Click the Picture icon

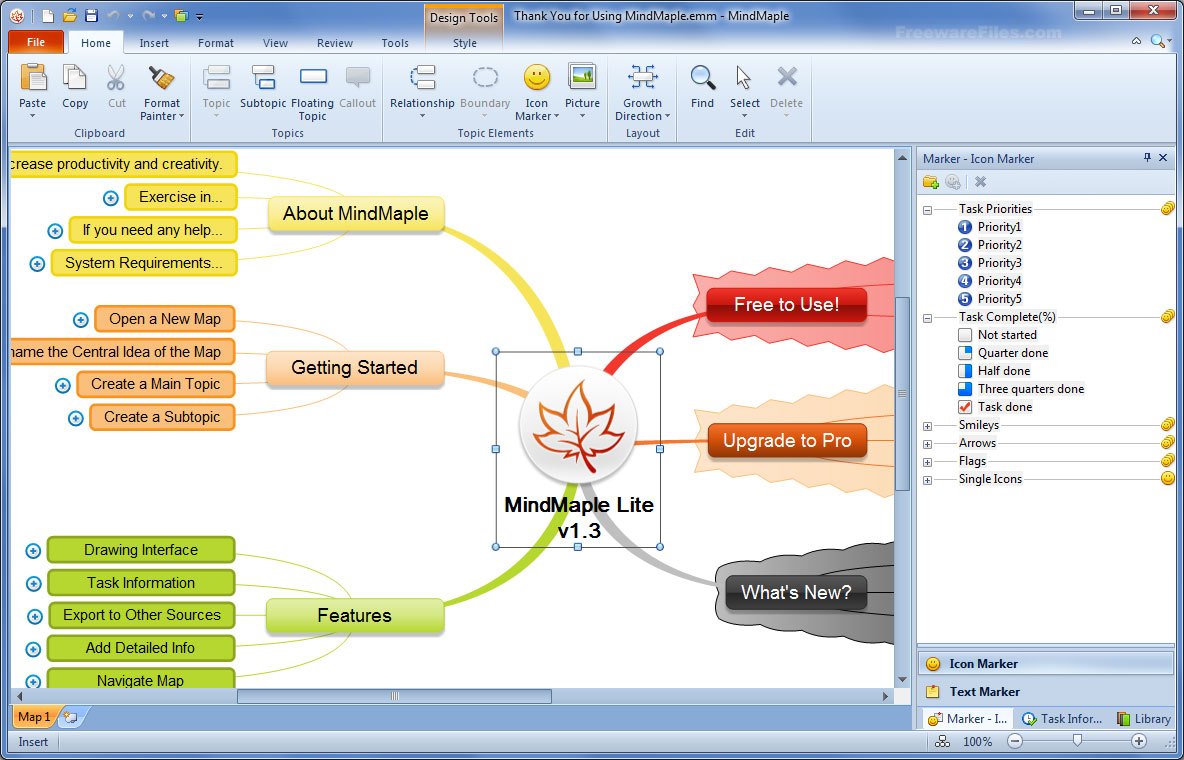(582, 76)
